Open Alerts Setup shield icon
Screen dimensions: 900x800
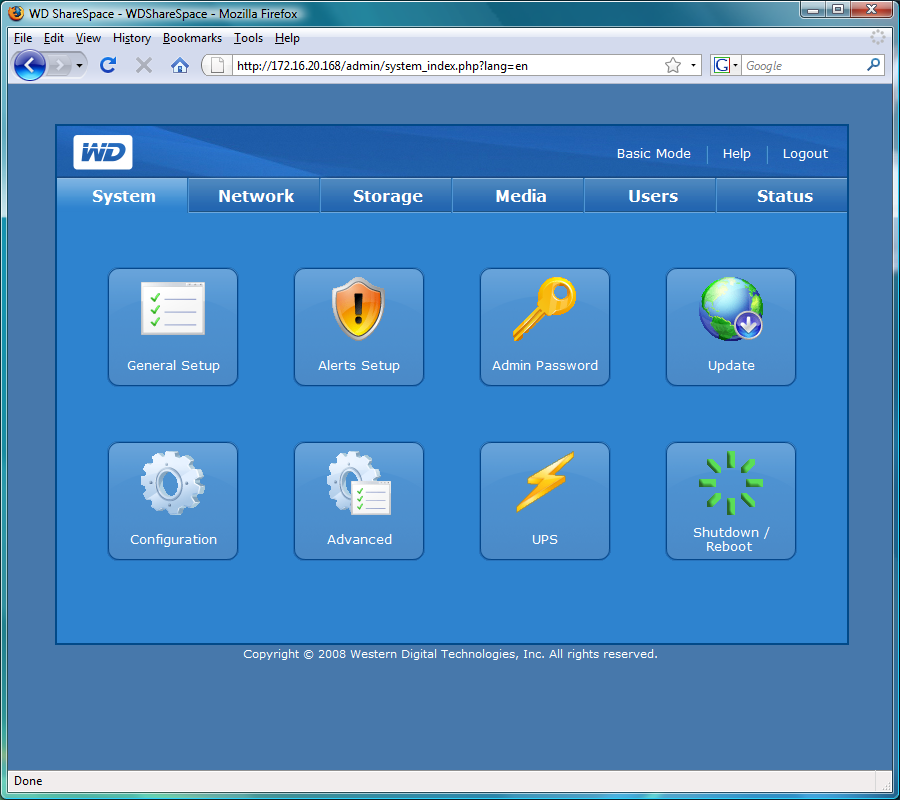coord(358,309)
